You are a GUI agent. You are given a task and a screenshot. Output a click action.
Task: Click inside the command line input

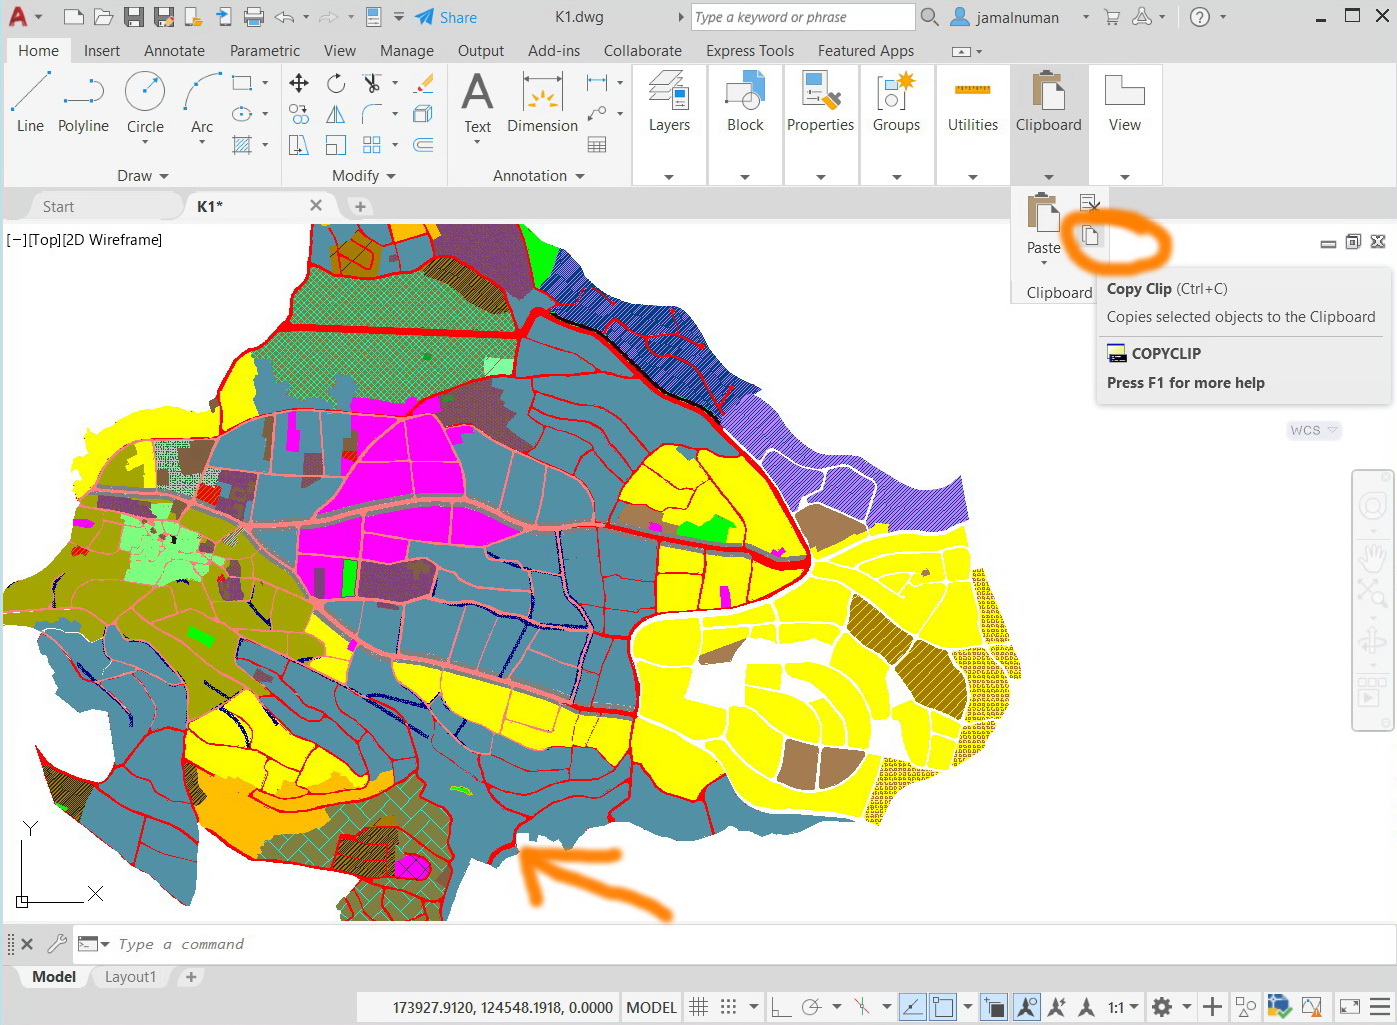pyautogui.click(x=250, y=944)
